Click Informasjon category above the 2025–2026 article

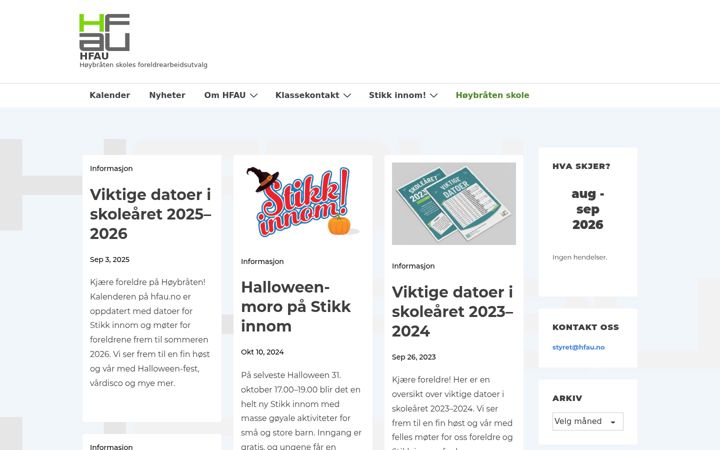point(111,169)
